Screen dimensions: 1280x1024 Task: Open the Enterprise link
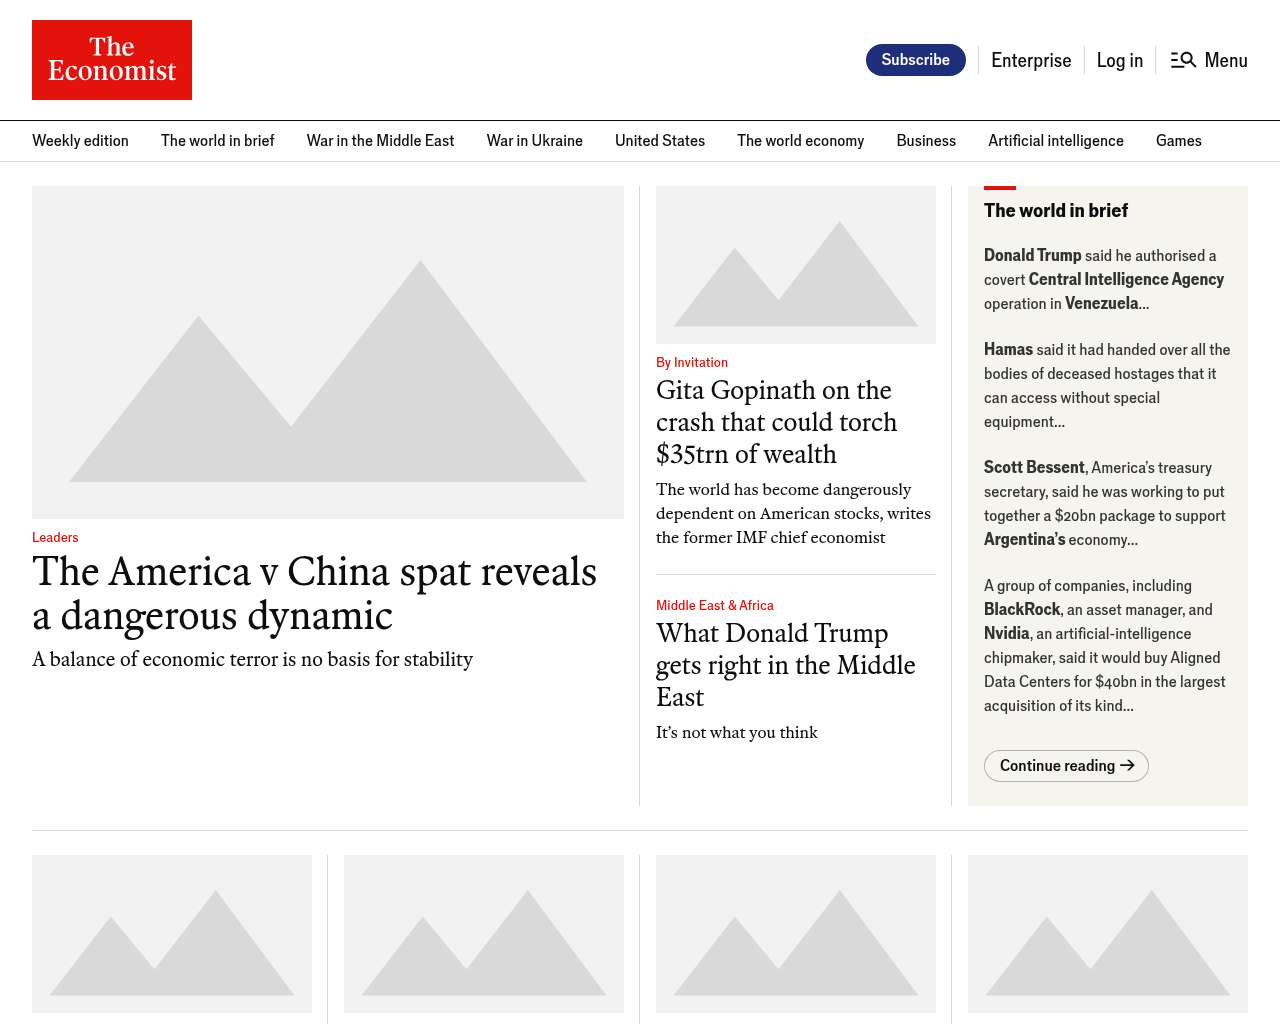point(1031,60)
